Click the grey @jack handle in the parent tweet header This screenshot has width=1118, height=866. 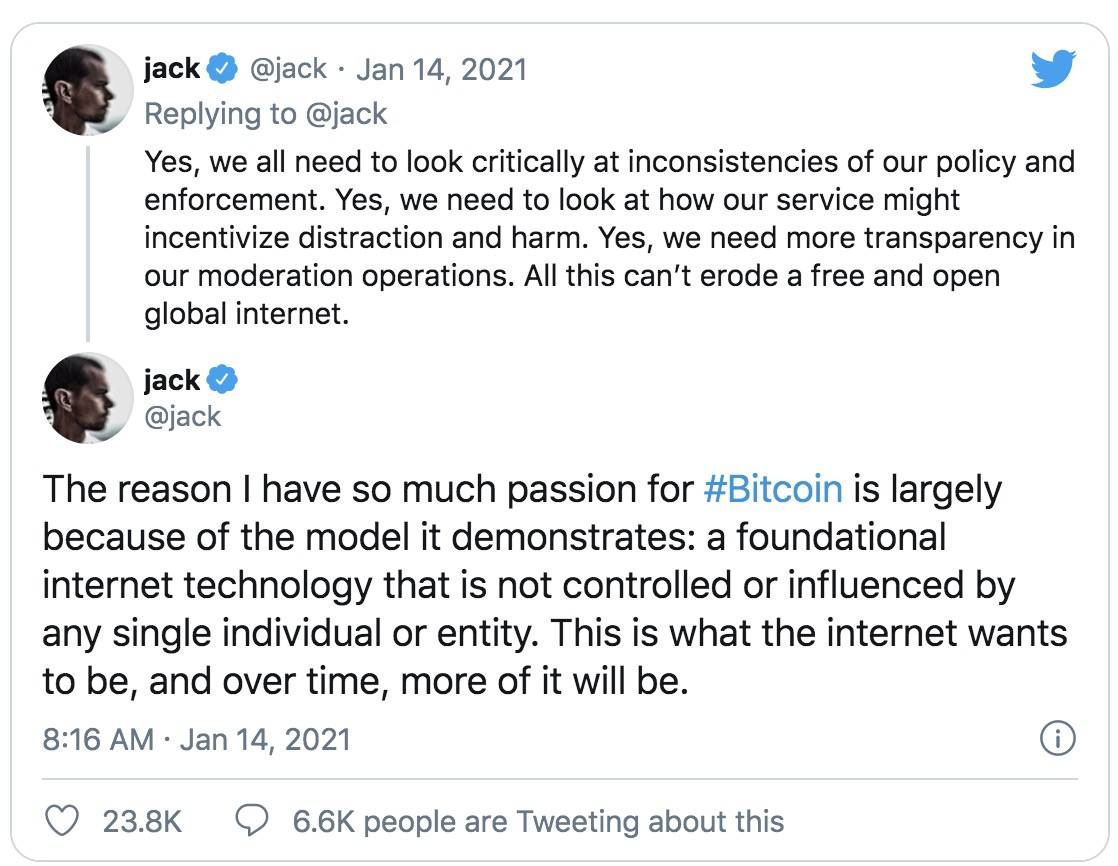pyautogui.click(x=288, y=69)
